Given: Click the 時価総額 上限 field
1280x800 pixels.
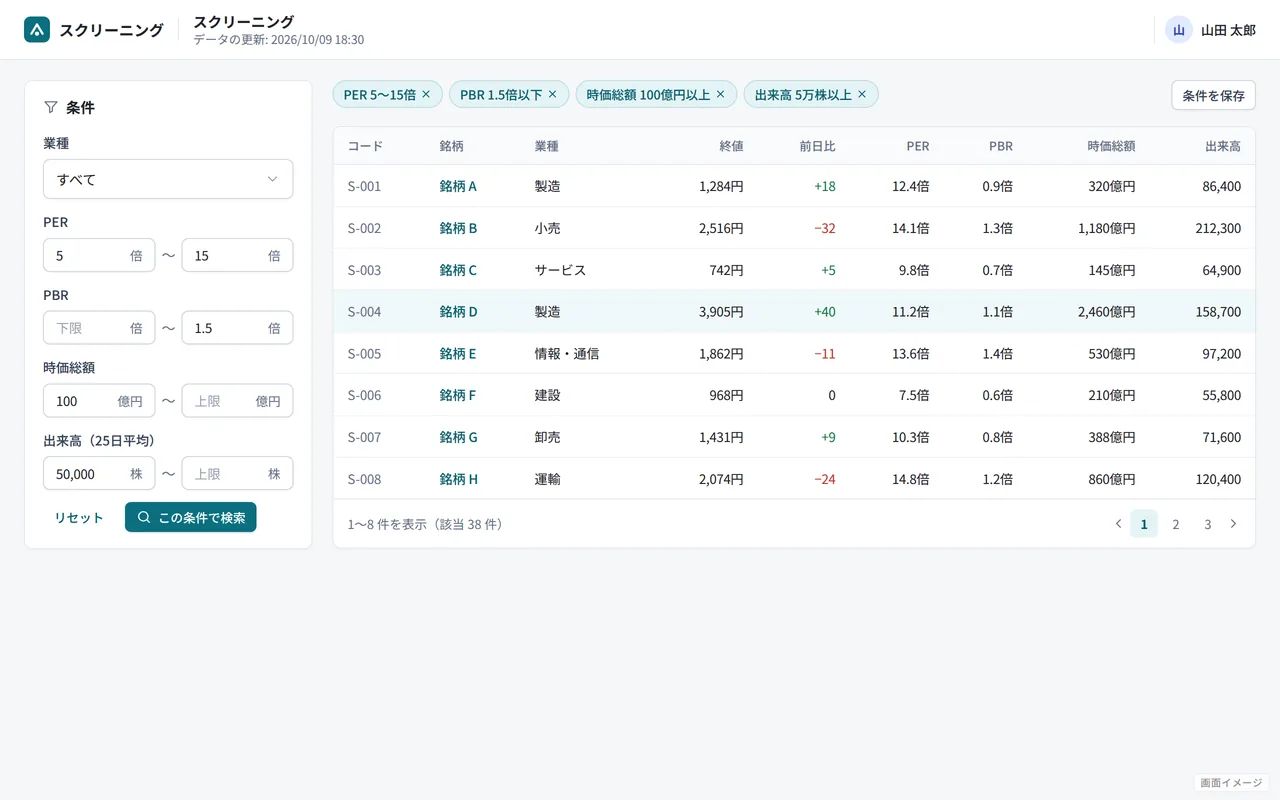Looking at the screenshot, I should (237, 401).
